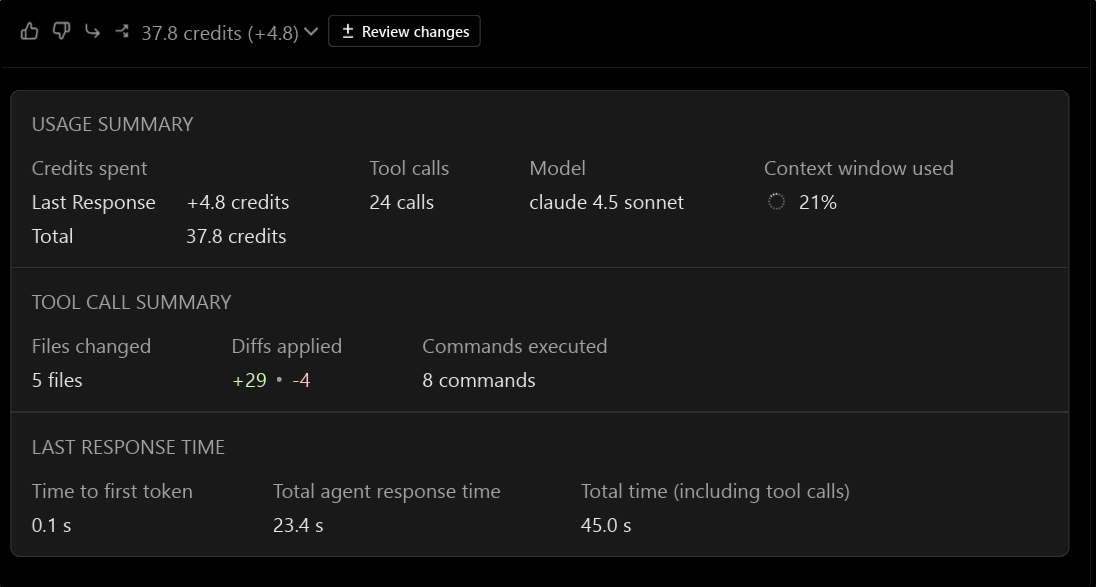This screenshot has width=1096, height=587.
Task: Click the 37.8 credits (+4.8) label
Action: click(x=219, y=32)
